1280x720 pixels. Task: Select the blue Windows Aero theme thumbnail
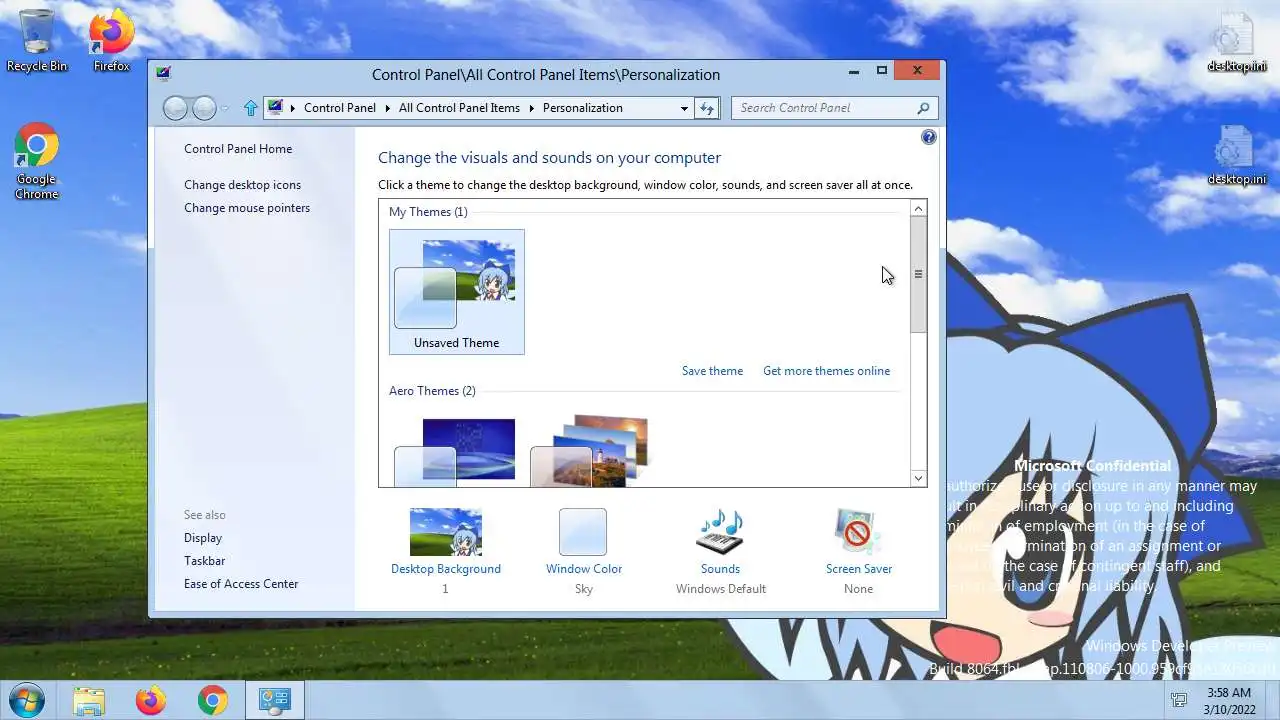tap(456, 452)
